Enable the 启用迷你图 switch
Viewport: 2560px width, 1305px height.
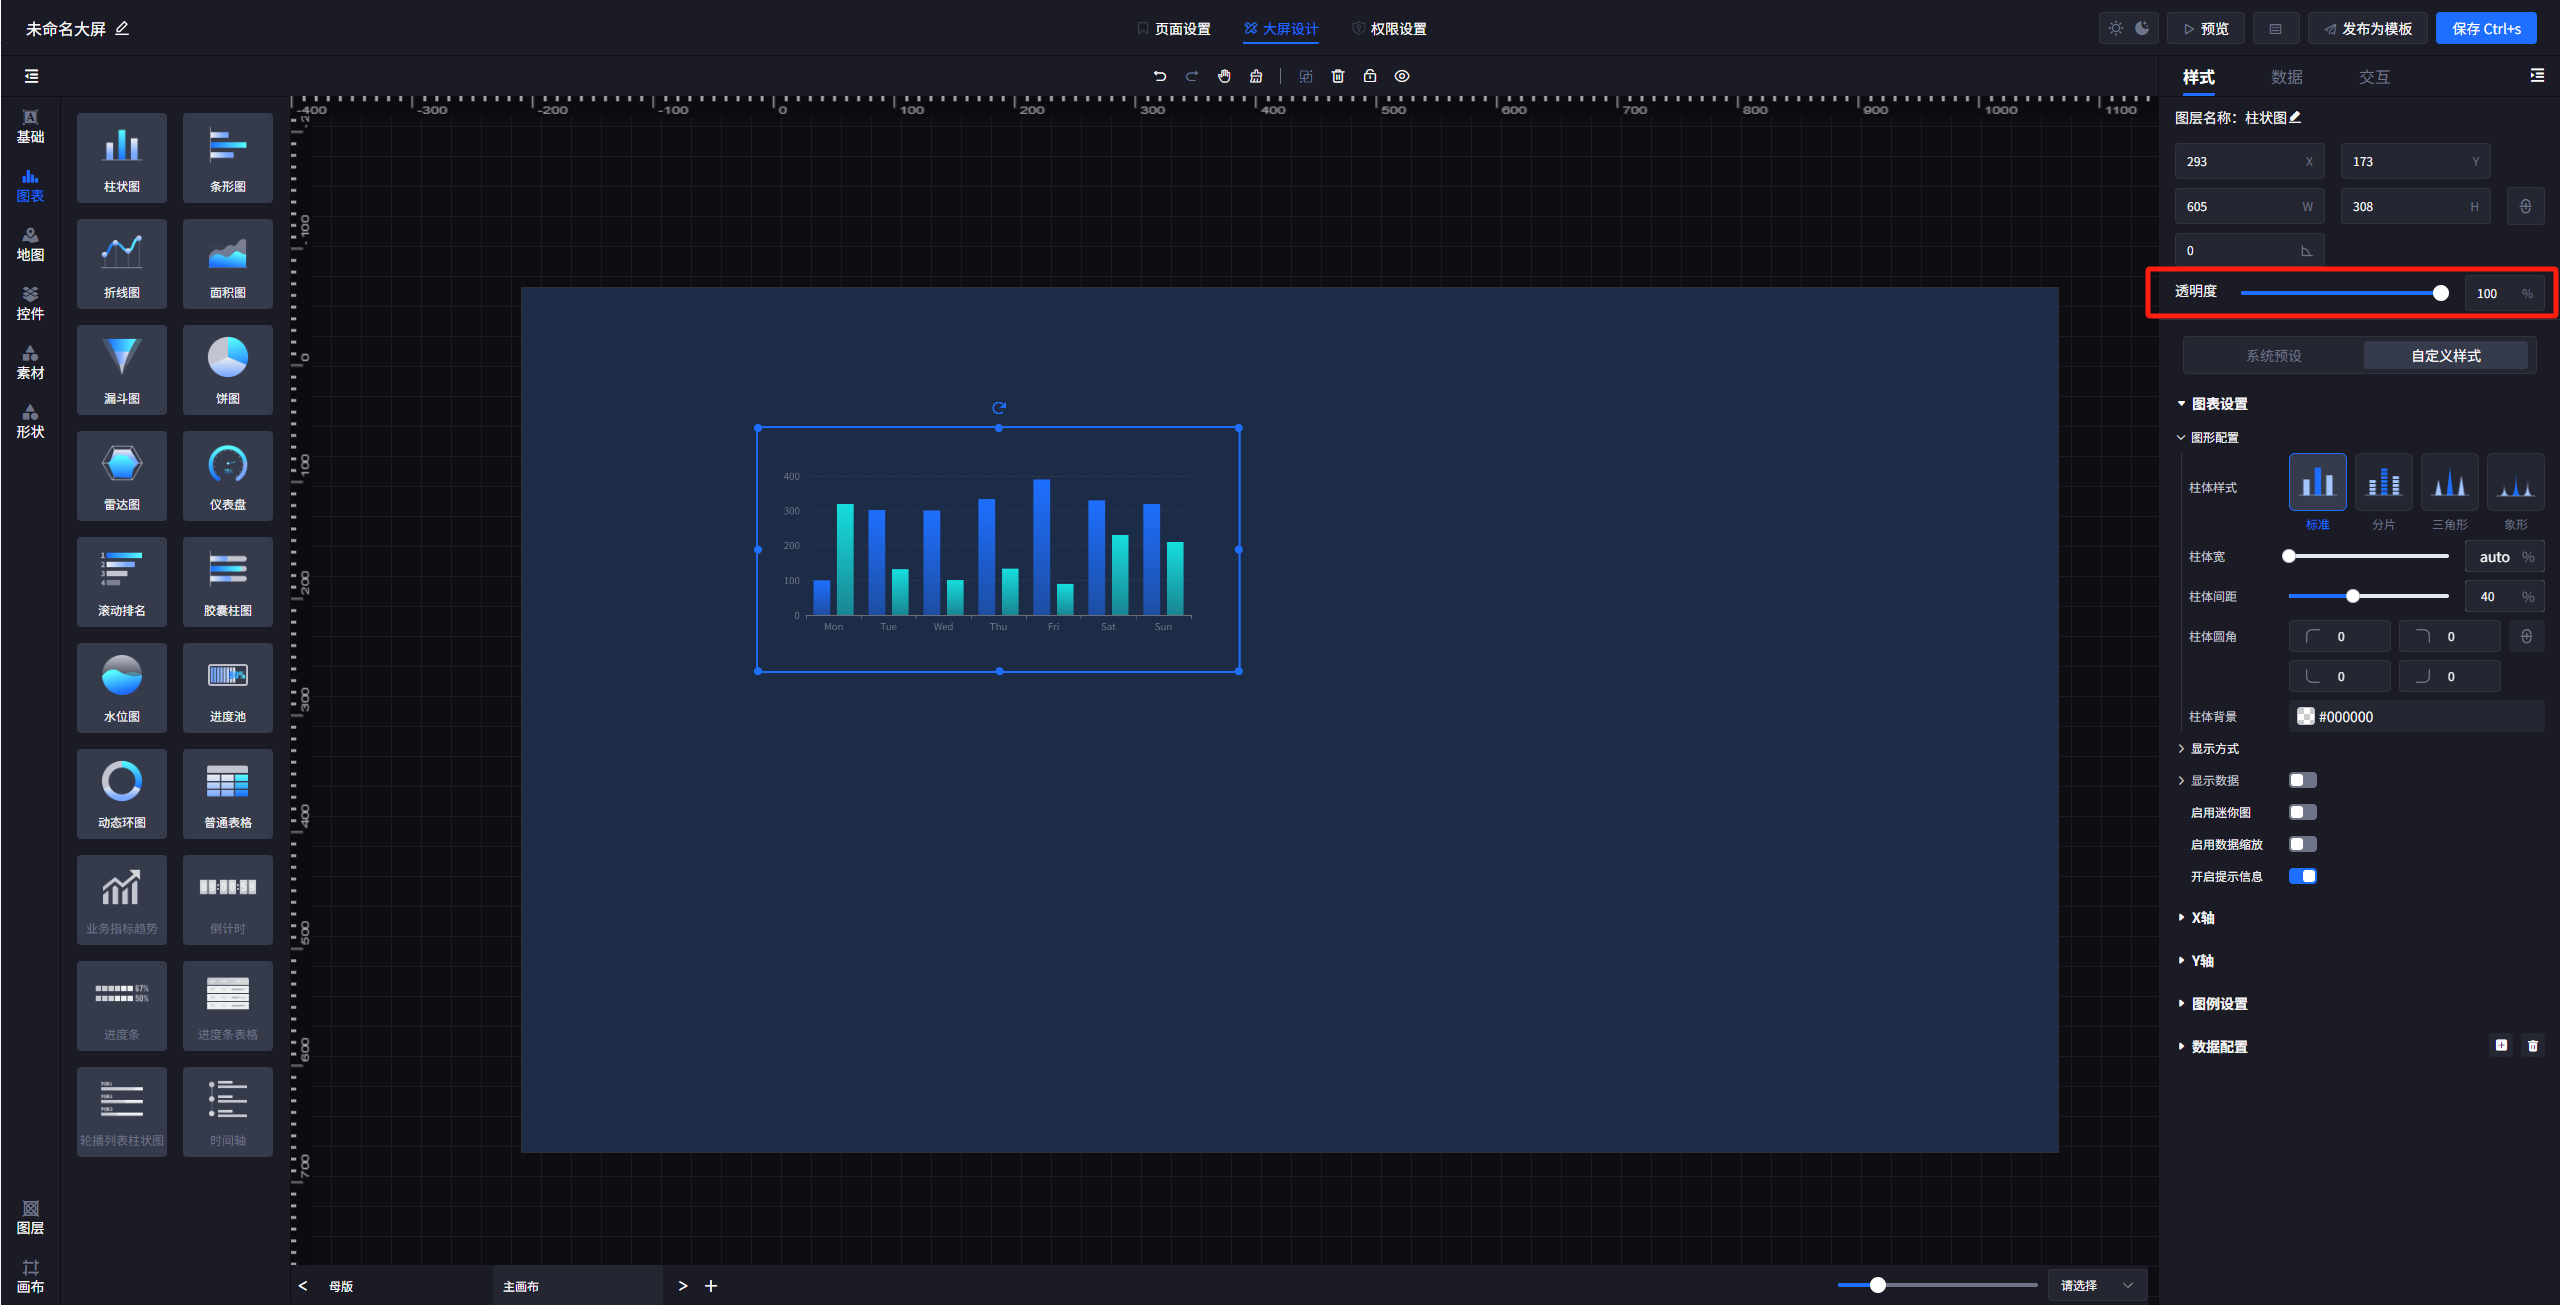2302,812
